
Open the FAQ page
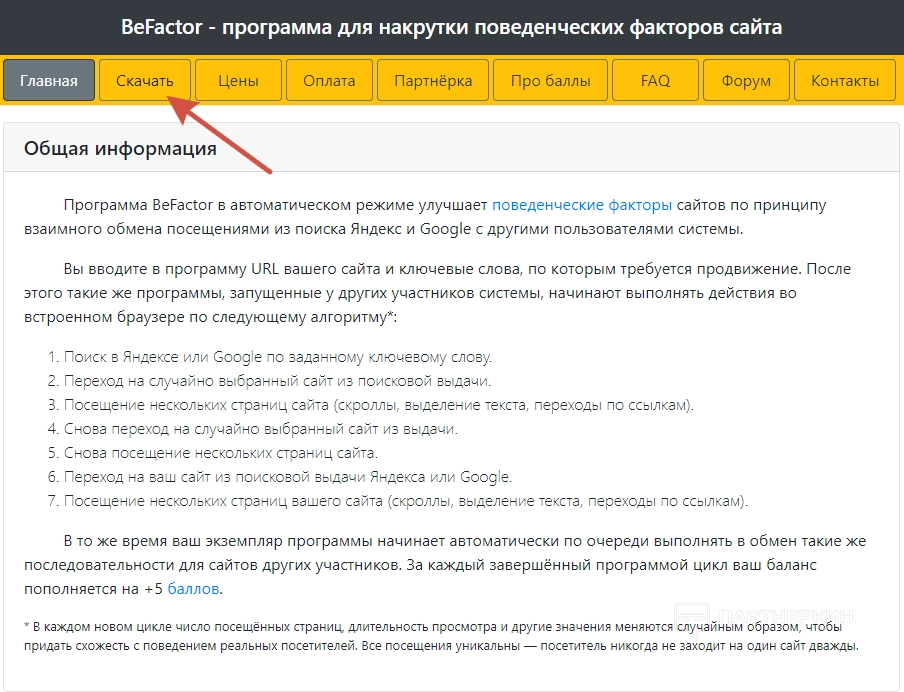[656, 80]
